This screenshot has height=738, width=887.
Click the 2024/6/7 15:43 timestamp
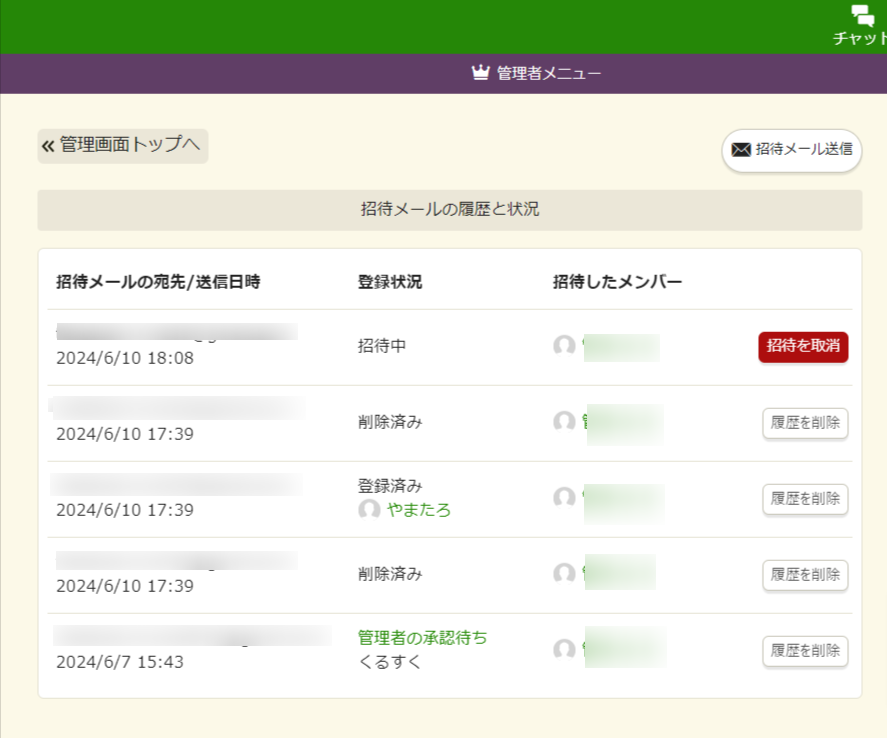tap(120, 662)
